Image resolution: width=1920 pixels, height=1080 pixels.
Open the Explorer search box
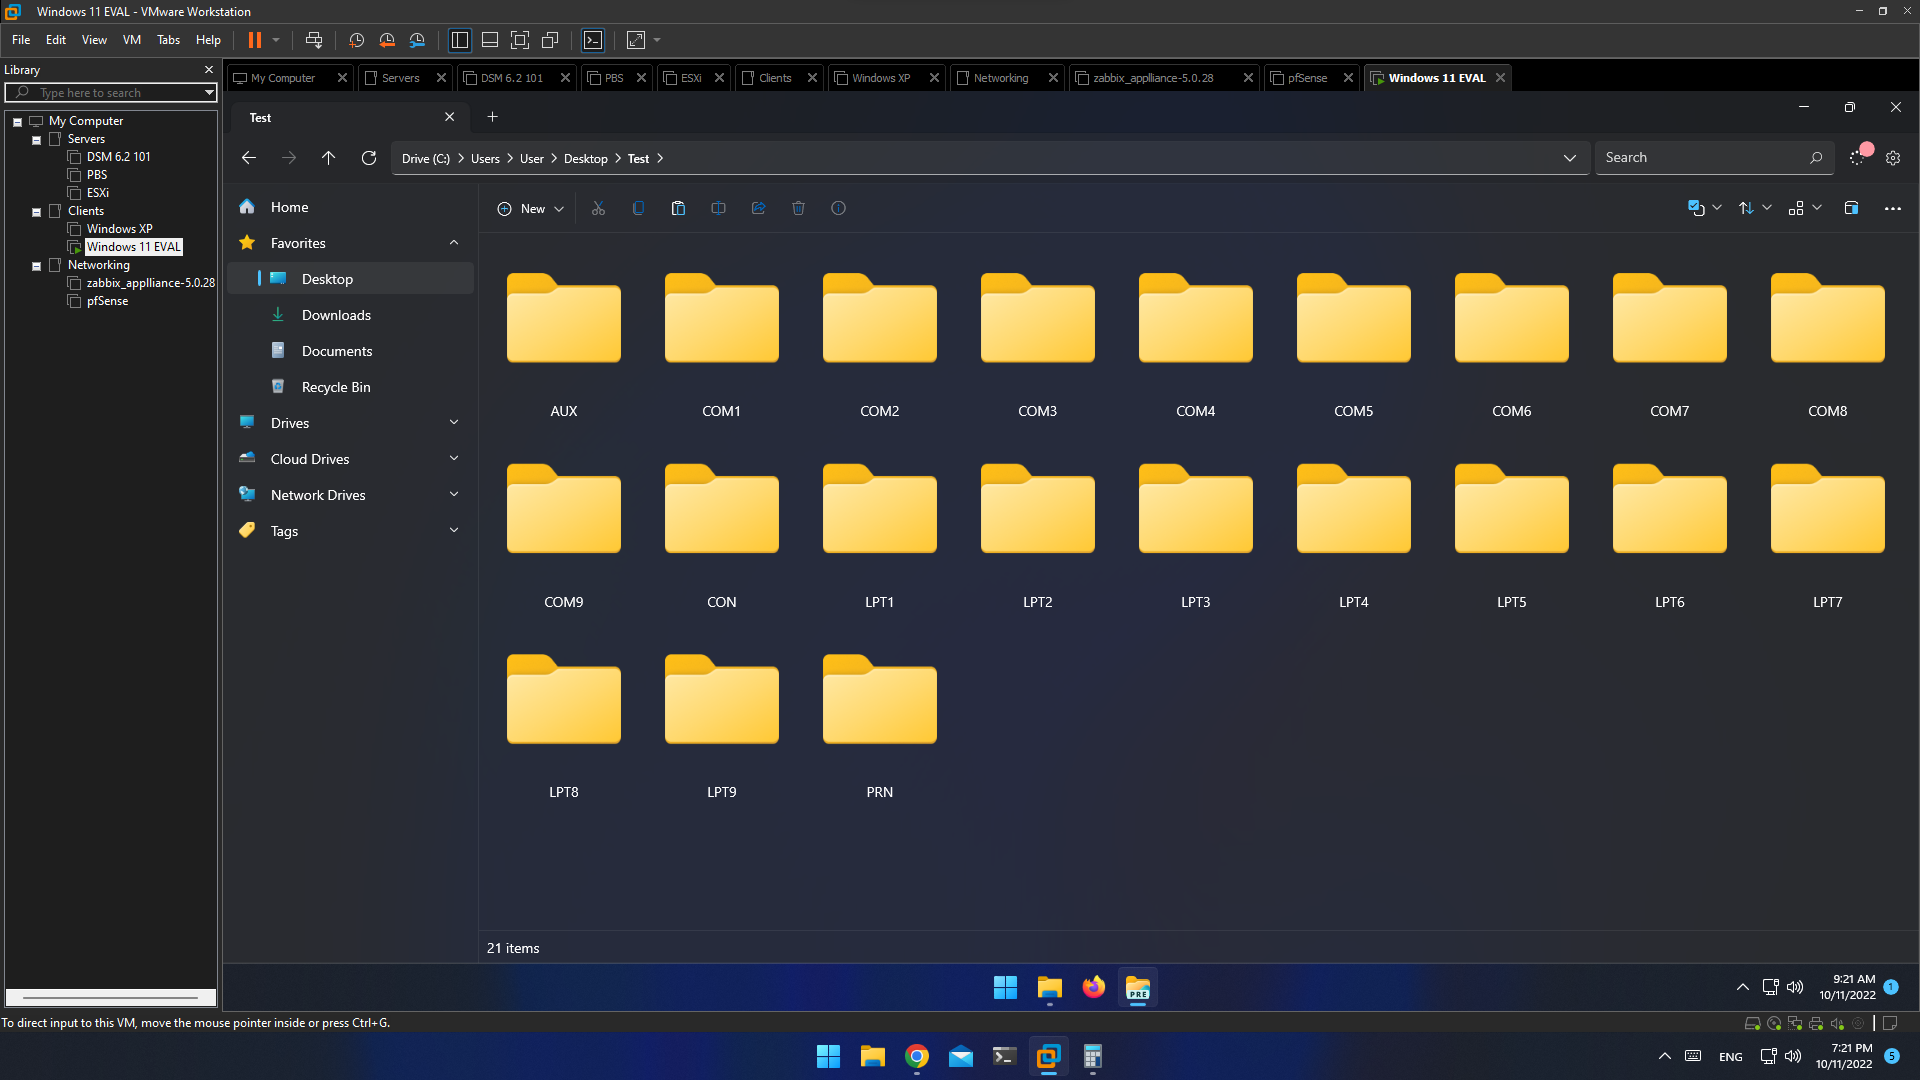click(1710, 157)
